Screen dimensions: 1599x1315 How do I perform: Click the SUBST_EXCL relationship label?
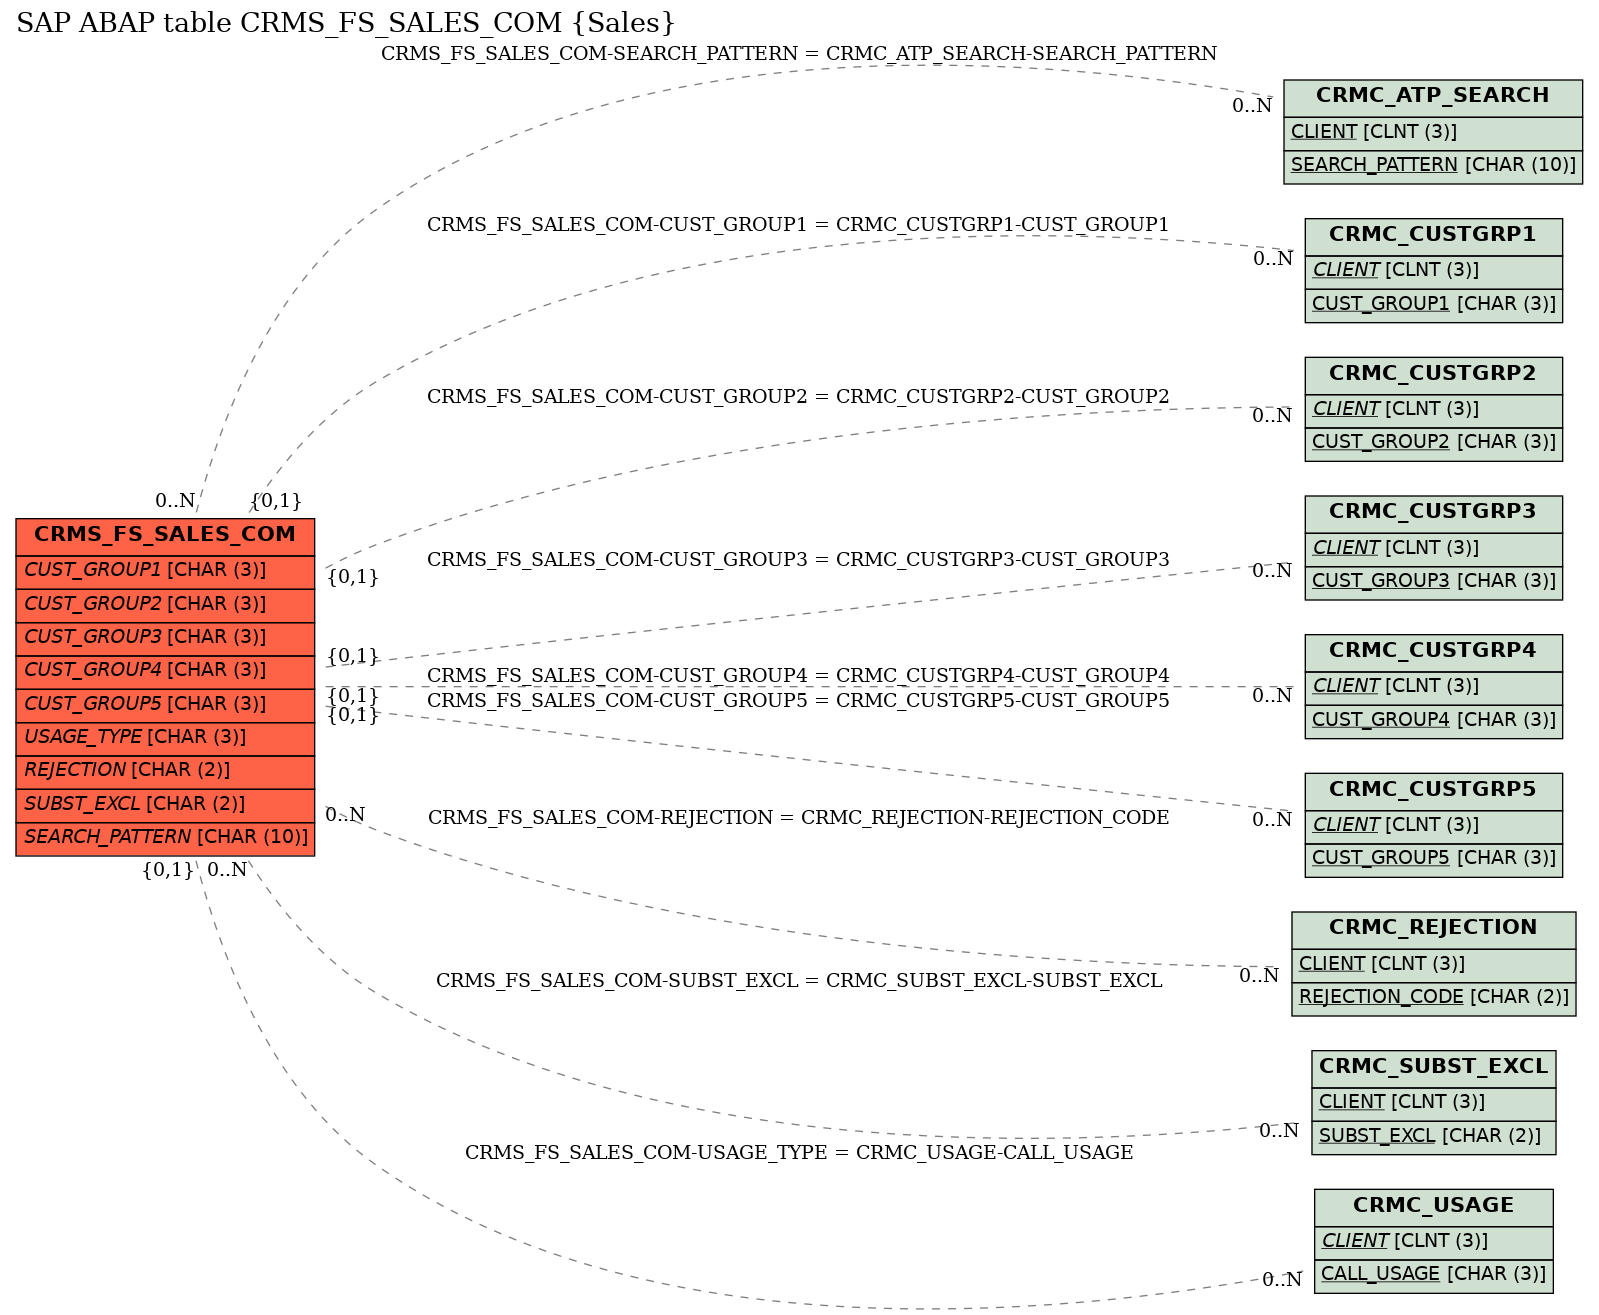click(x=799, y=981)
